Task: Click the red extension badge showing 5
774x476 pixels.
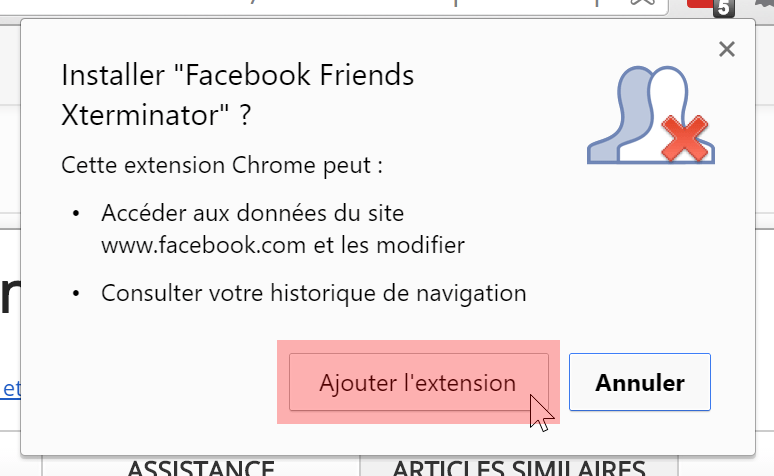Action: 711,7
